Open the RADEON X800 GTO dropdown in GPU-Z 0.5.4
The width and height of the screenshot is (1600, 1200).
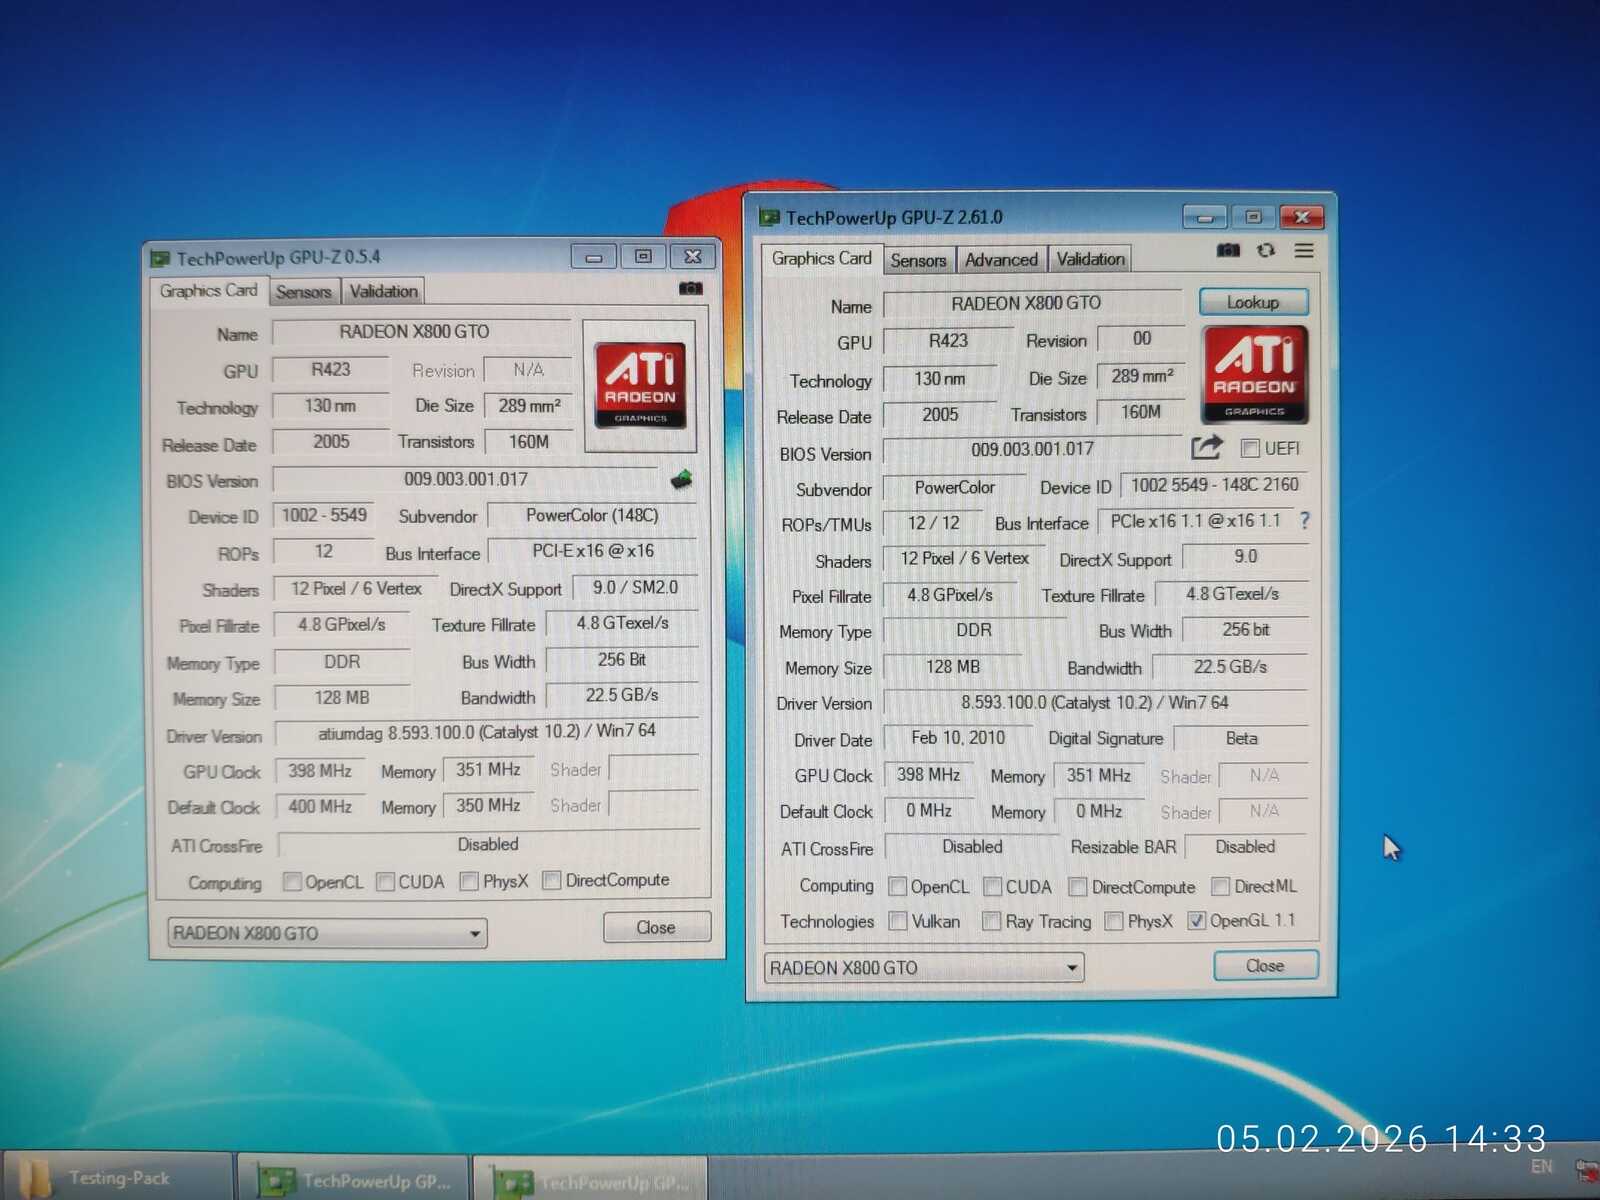point(327,933)
